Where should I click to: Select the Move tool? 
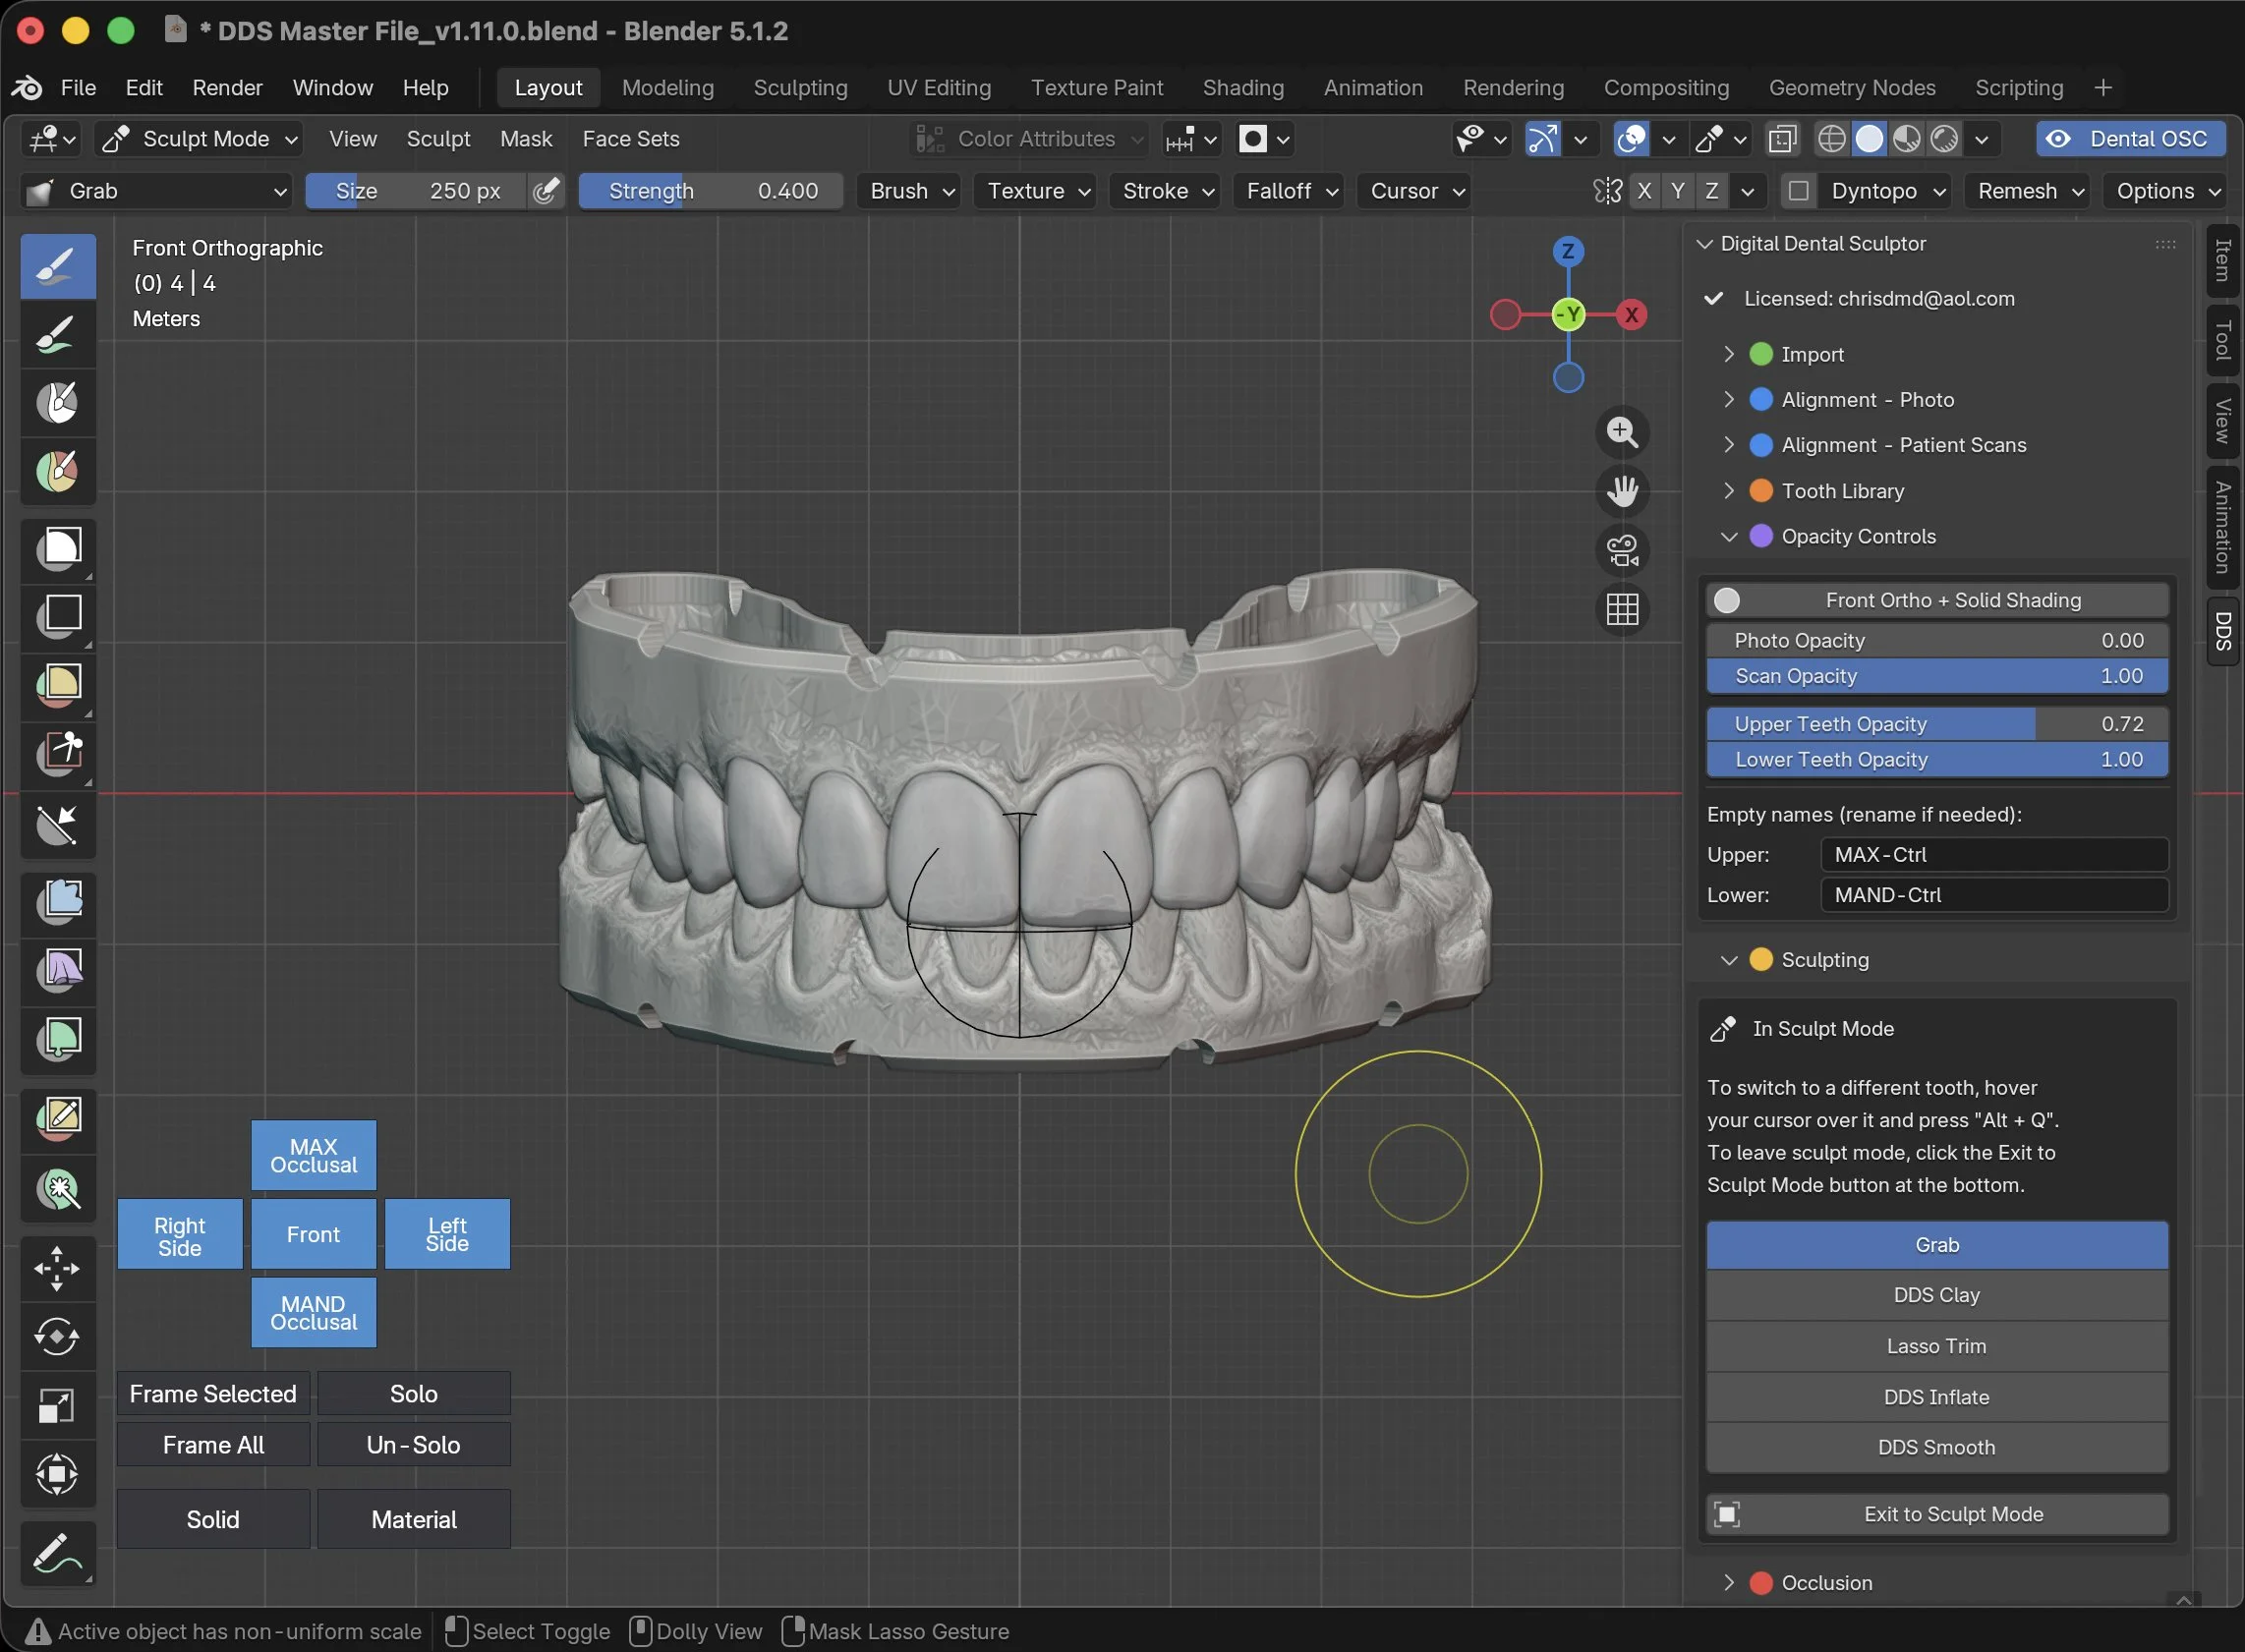pyautogui.click(x=58, y=1268)
